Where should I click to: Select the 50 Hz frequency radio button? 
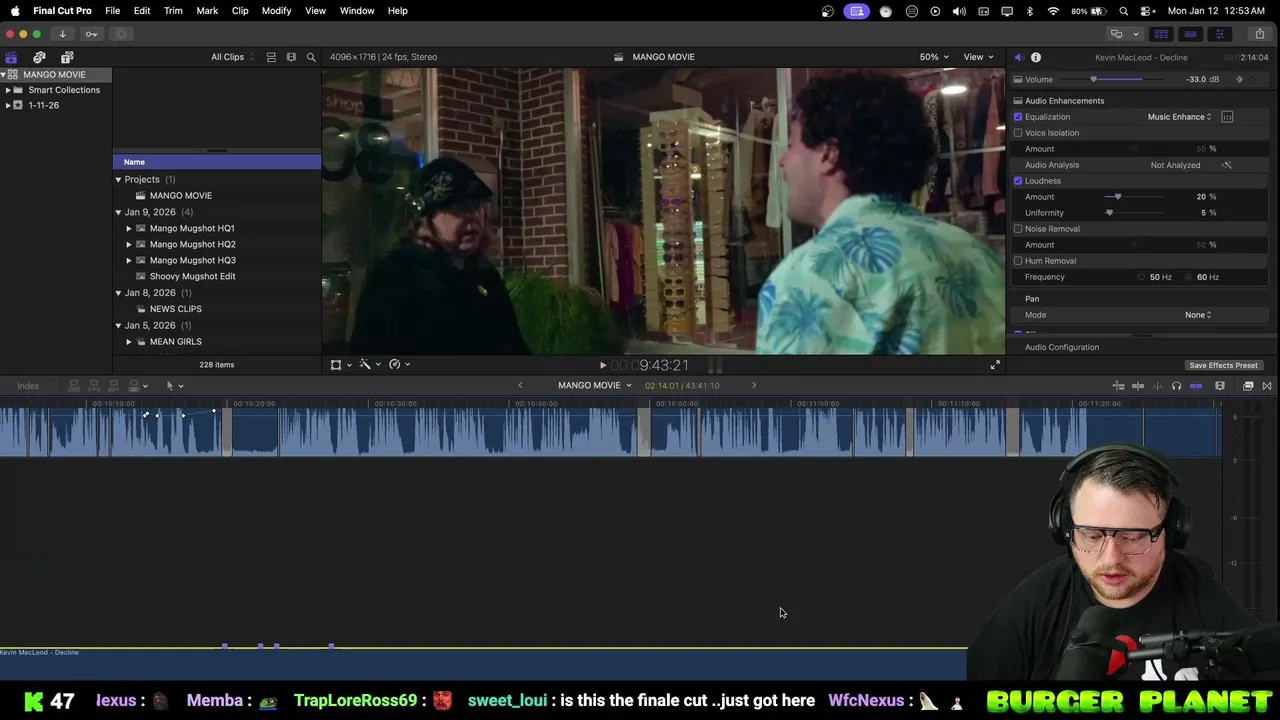1142,277
